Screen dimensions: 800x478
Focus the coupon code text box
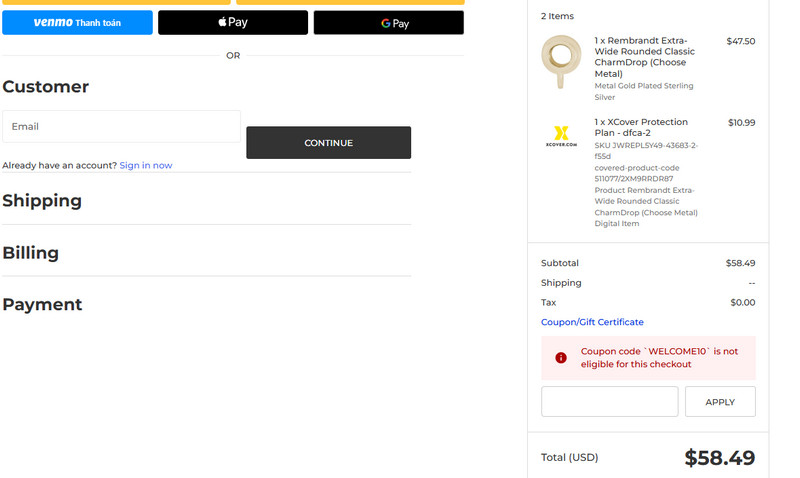coord(609,402)
